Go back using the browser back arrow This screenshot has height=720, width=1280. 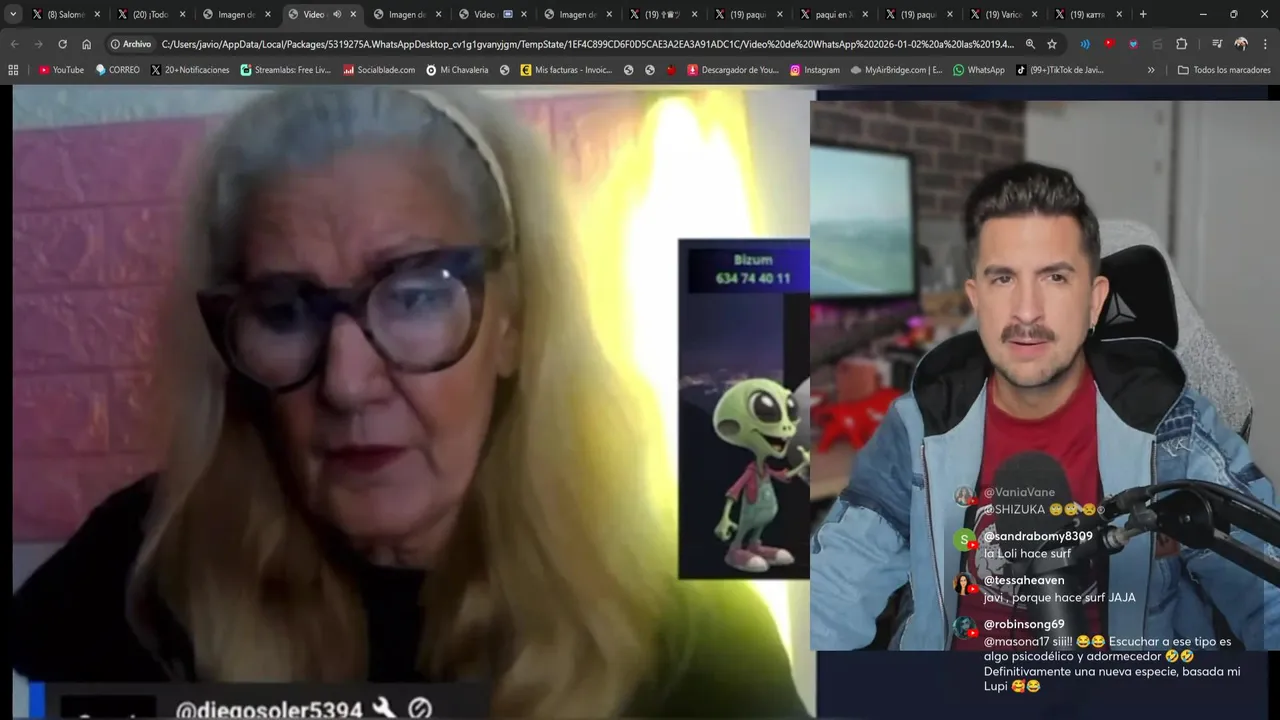[14, 44]
